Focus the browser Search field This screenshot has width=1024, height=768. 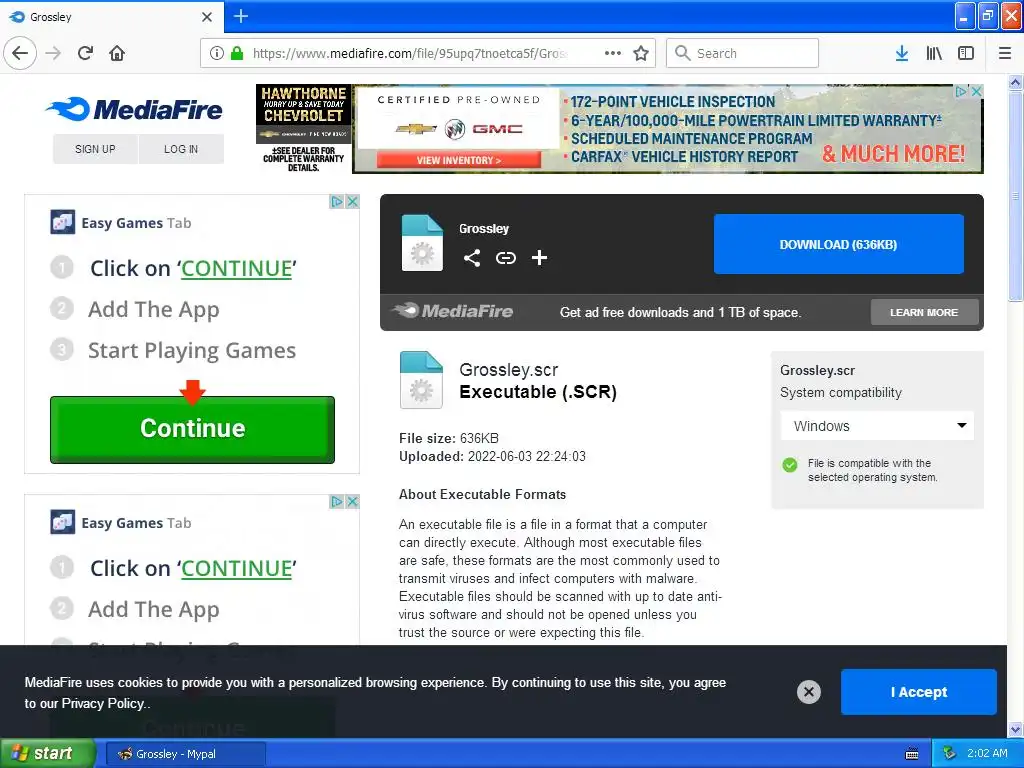tap(742, 53)
